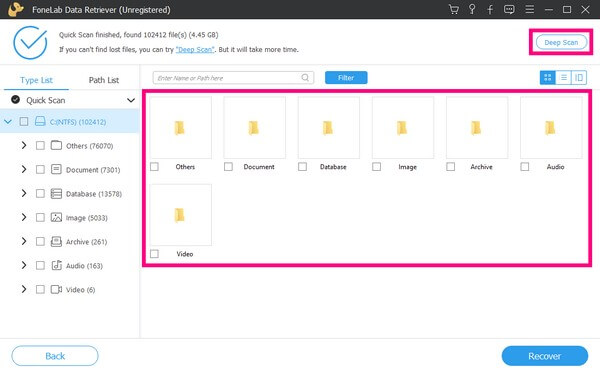
Task: Click the Archive type icon in tree
Action: click(56, 241)
